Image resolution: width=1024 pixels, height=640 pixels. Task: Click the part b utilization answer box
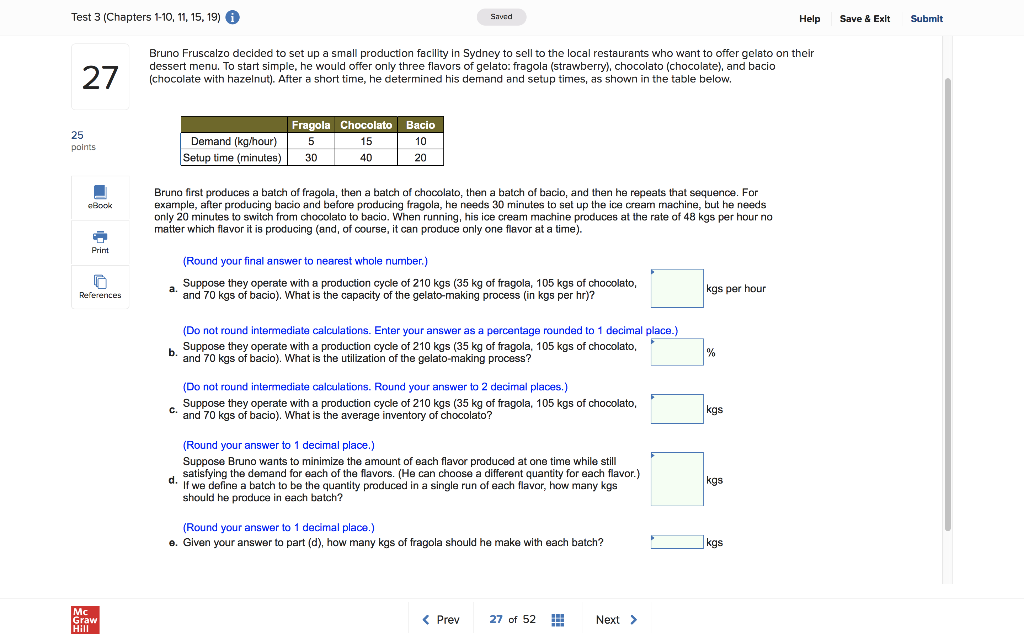click(677, 352)
